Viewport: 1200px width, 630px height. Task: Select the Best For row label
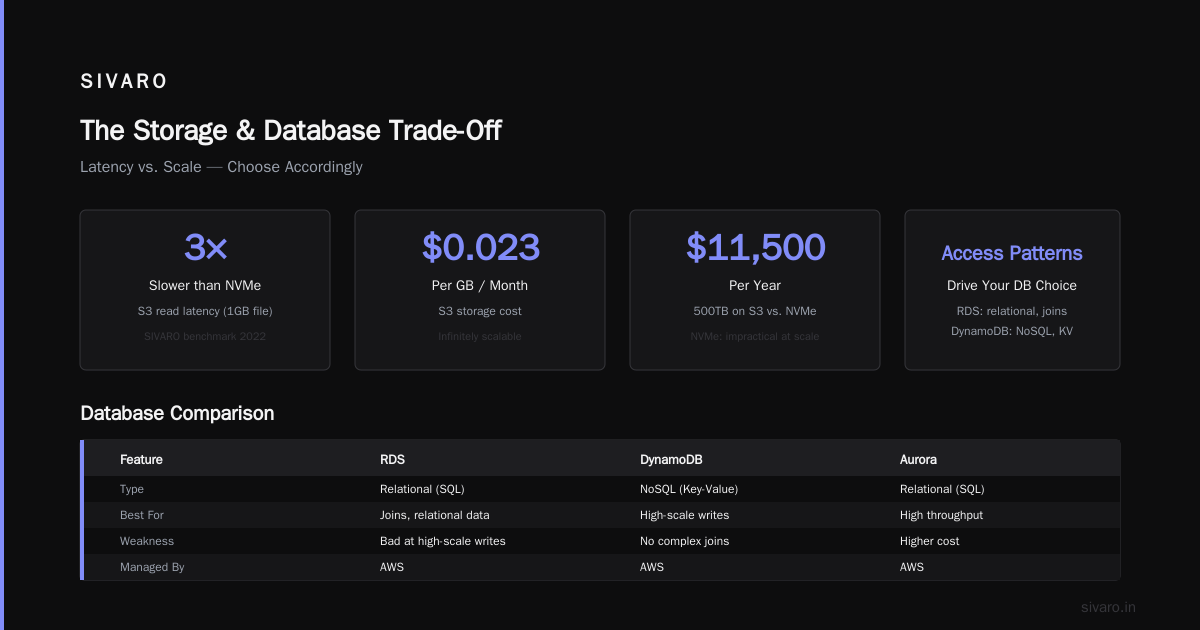pos(142,515)
